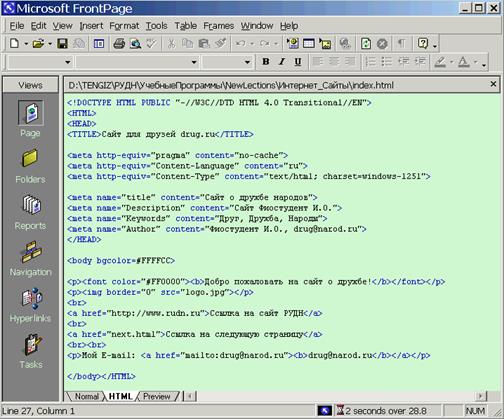Expand the style dropdown list
Viewport: 504px width, 419px height.
pyautogui.click(x=68, y=62)
